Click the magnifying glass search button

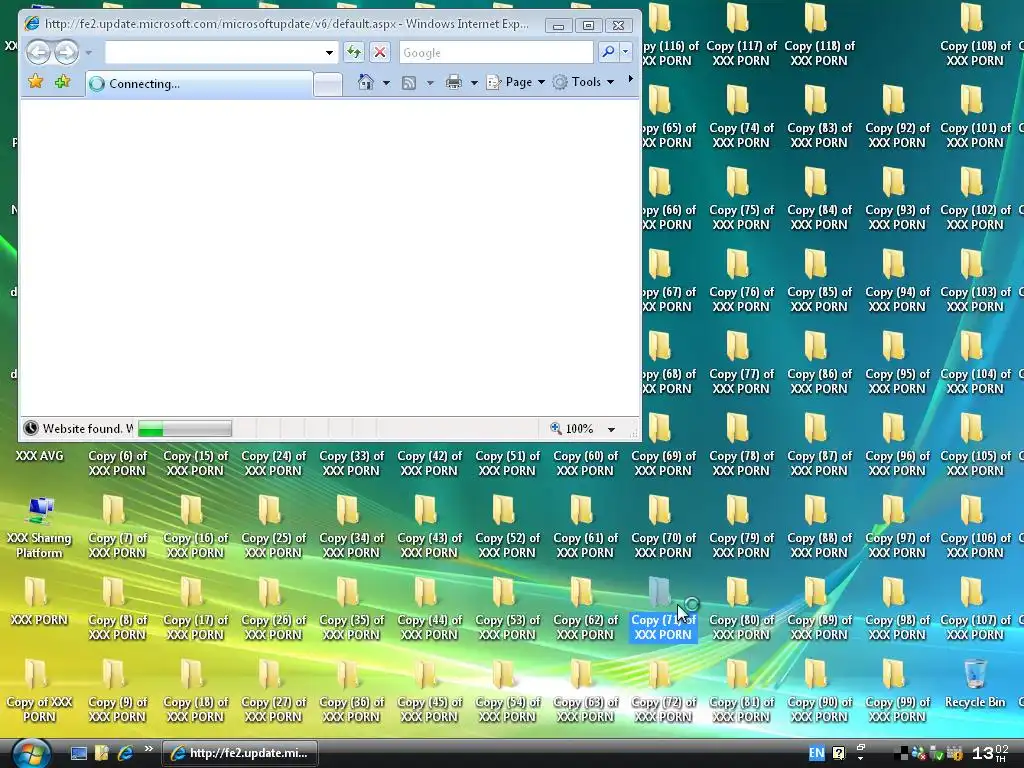607,52
